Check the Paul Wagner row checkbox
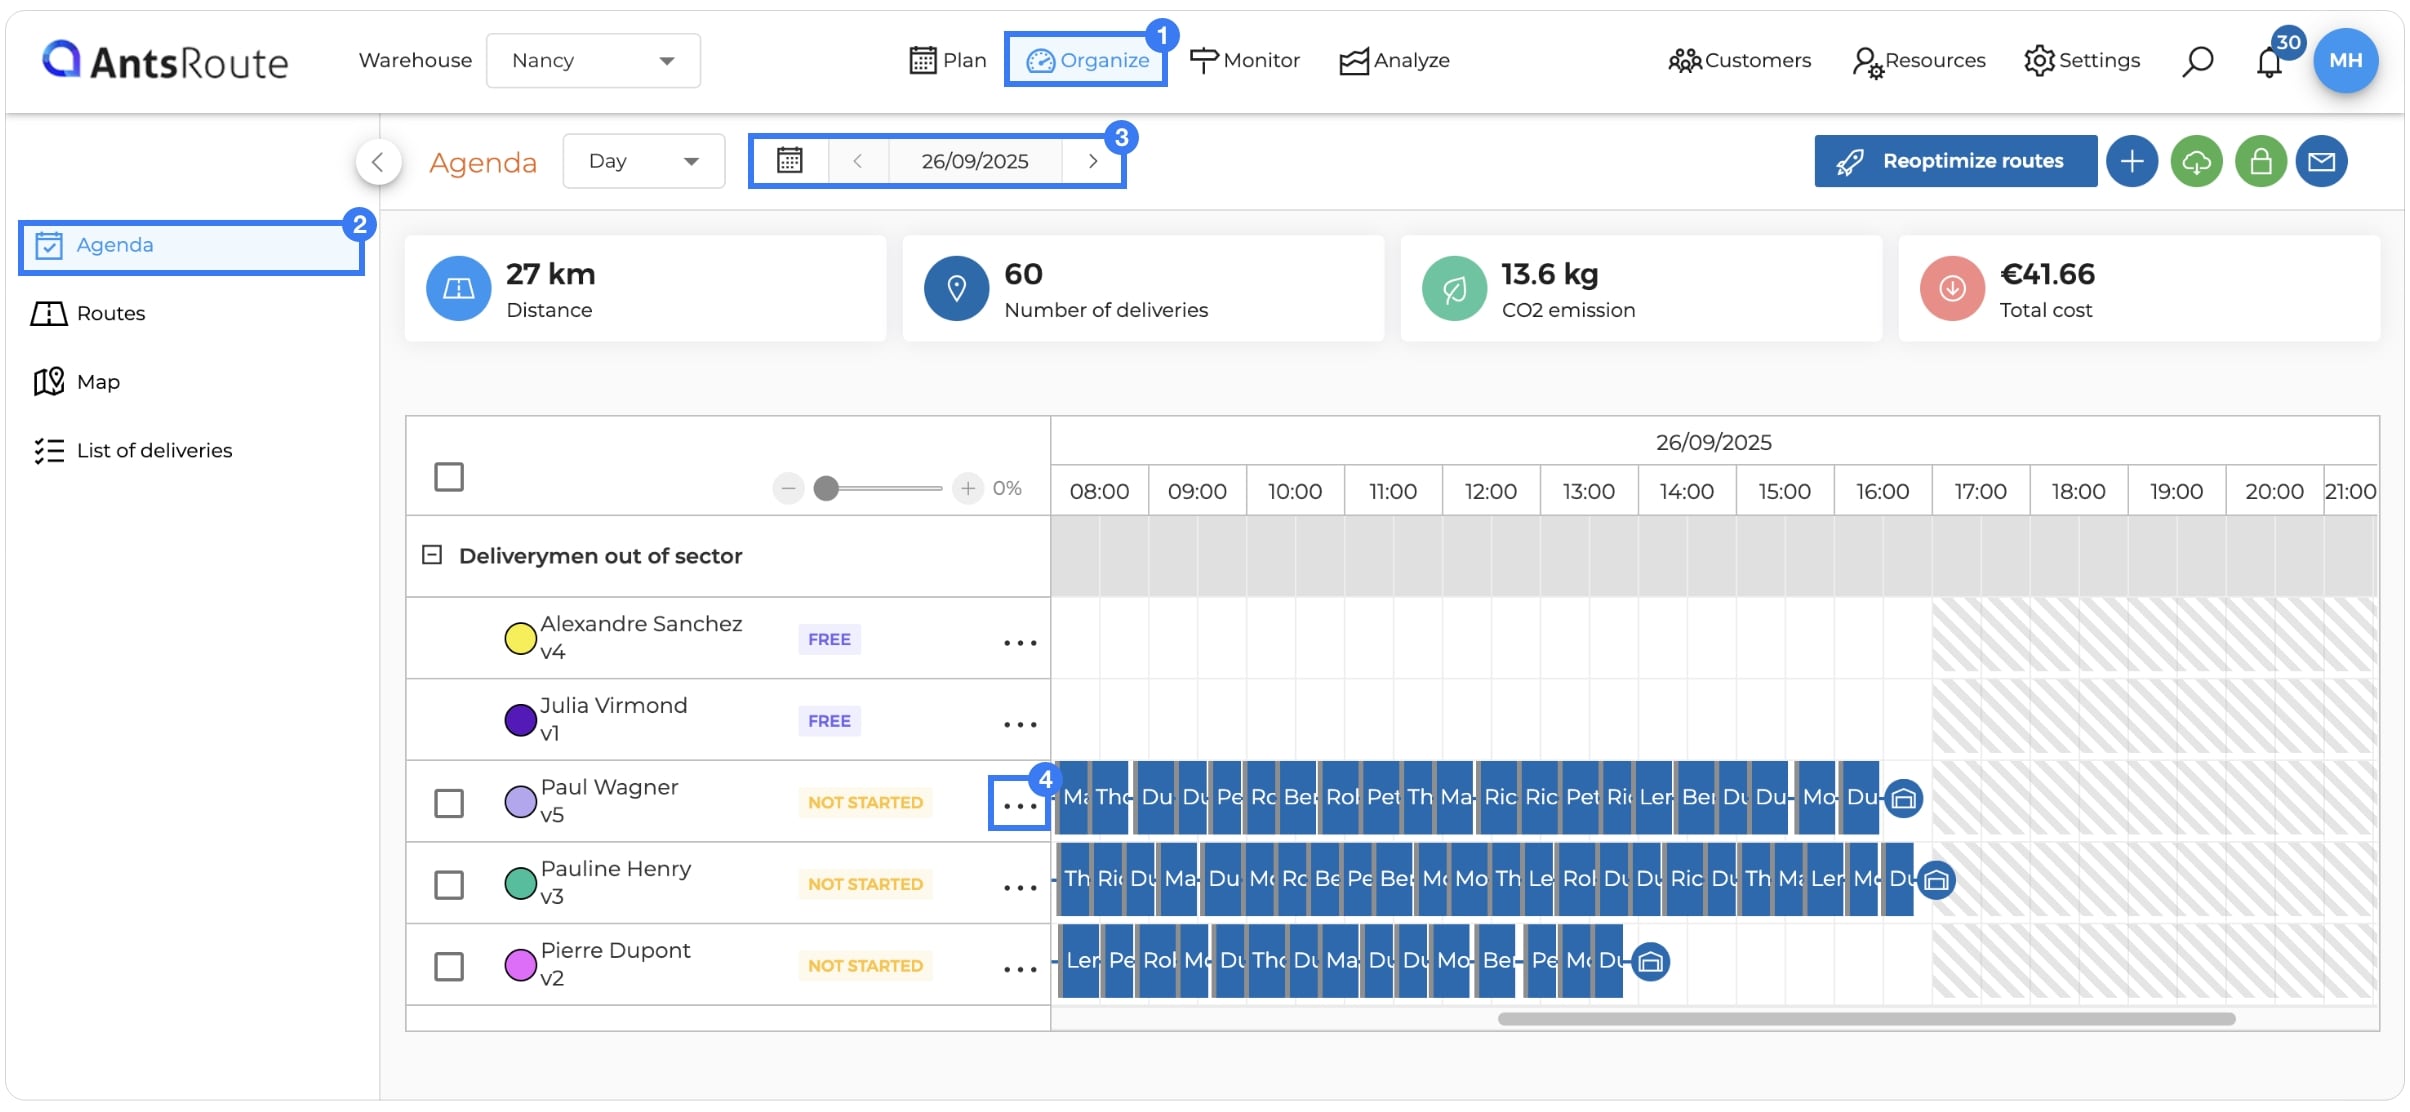This screenshot has width=2410, height=1112. (449, 803)
